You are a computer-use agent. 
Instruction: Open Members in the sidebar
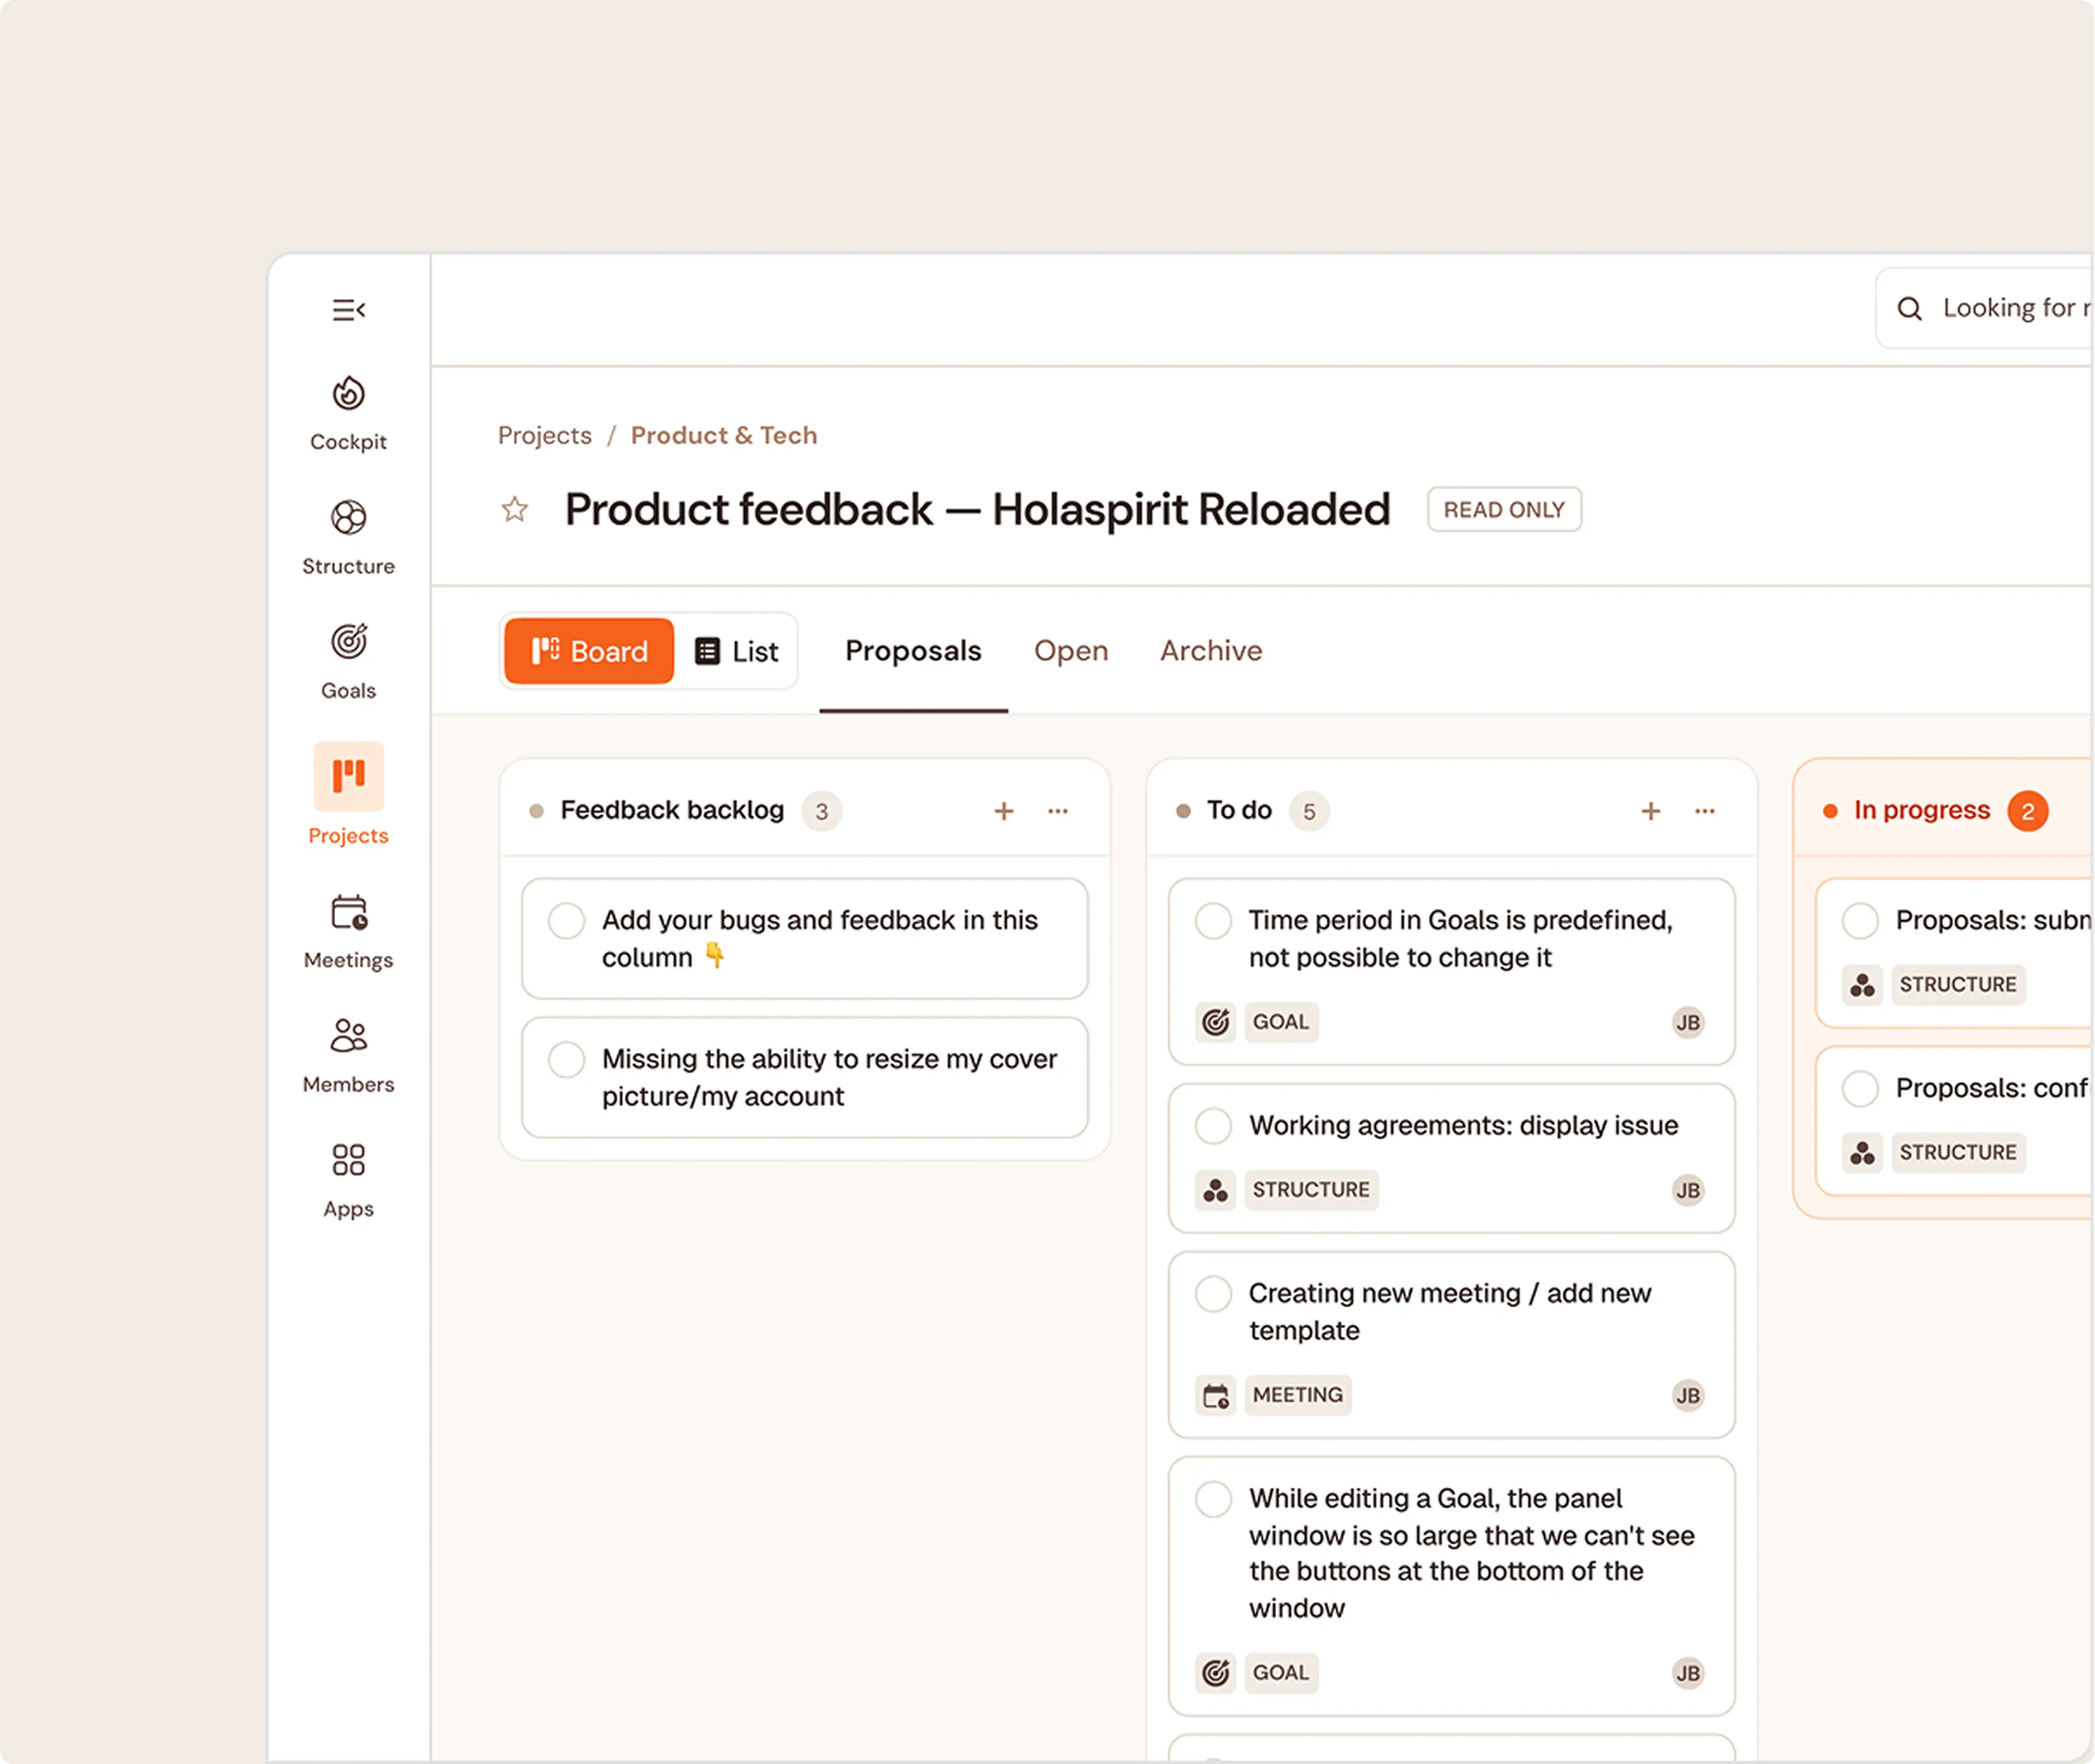348,1056
